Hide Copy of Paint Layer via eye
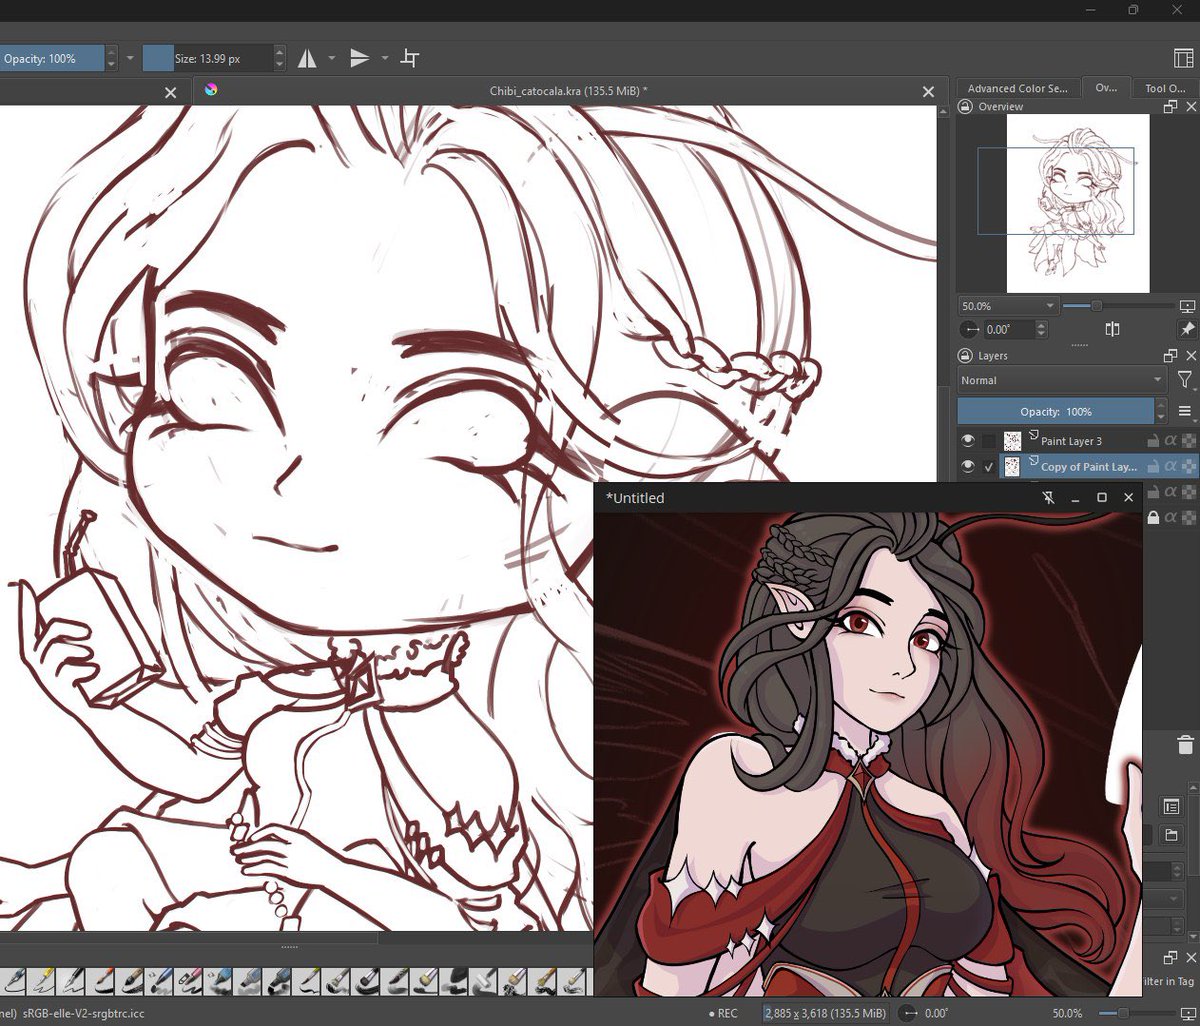 click(967, 466)
